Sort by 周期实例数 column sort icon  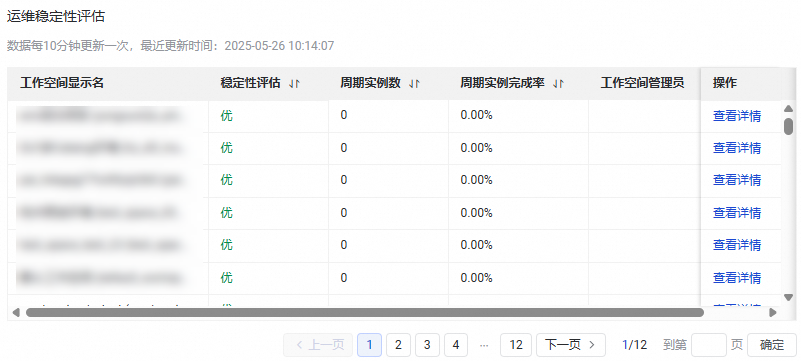click(414, 84)
